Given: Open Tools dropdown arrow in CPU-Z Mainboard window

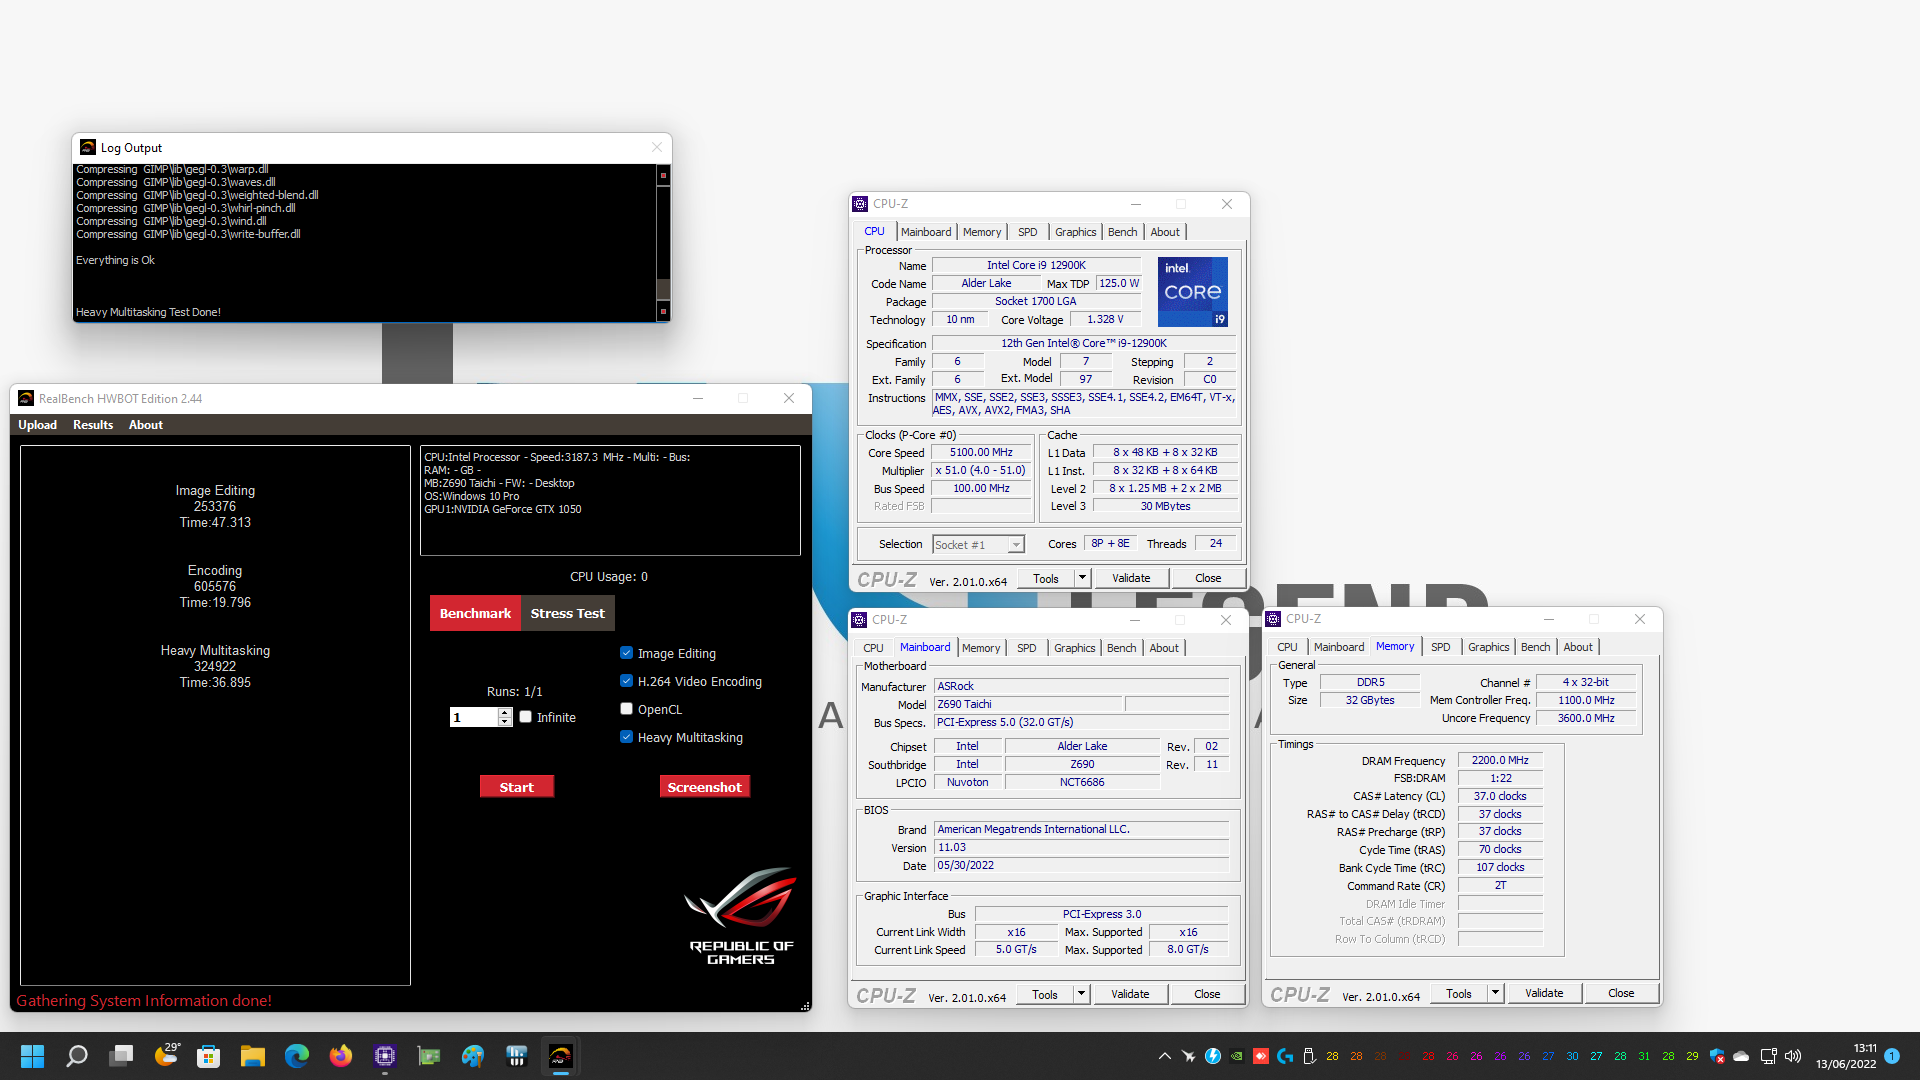Looking at the screenshot, I should click(1081, 994).
